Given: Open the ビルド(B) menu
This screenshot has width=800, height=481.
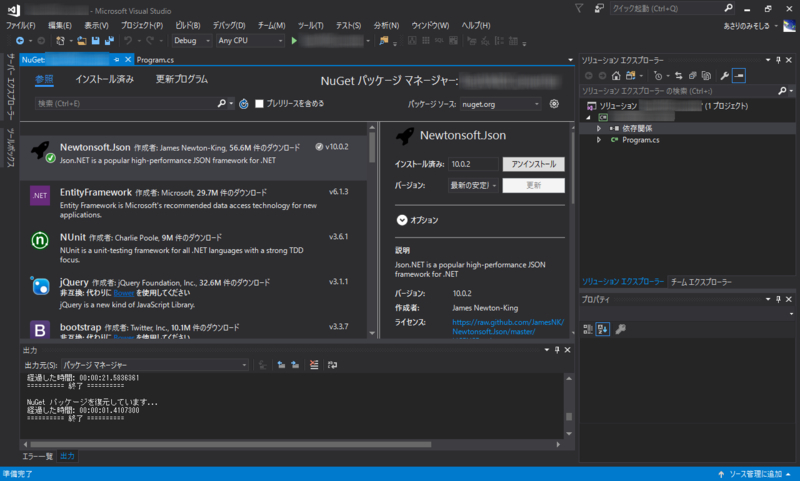Looking at the screenshot, I should pyautogui.click(x=188, y=25).
